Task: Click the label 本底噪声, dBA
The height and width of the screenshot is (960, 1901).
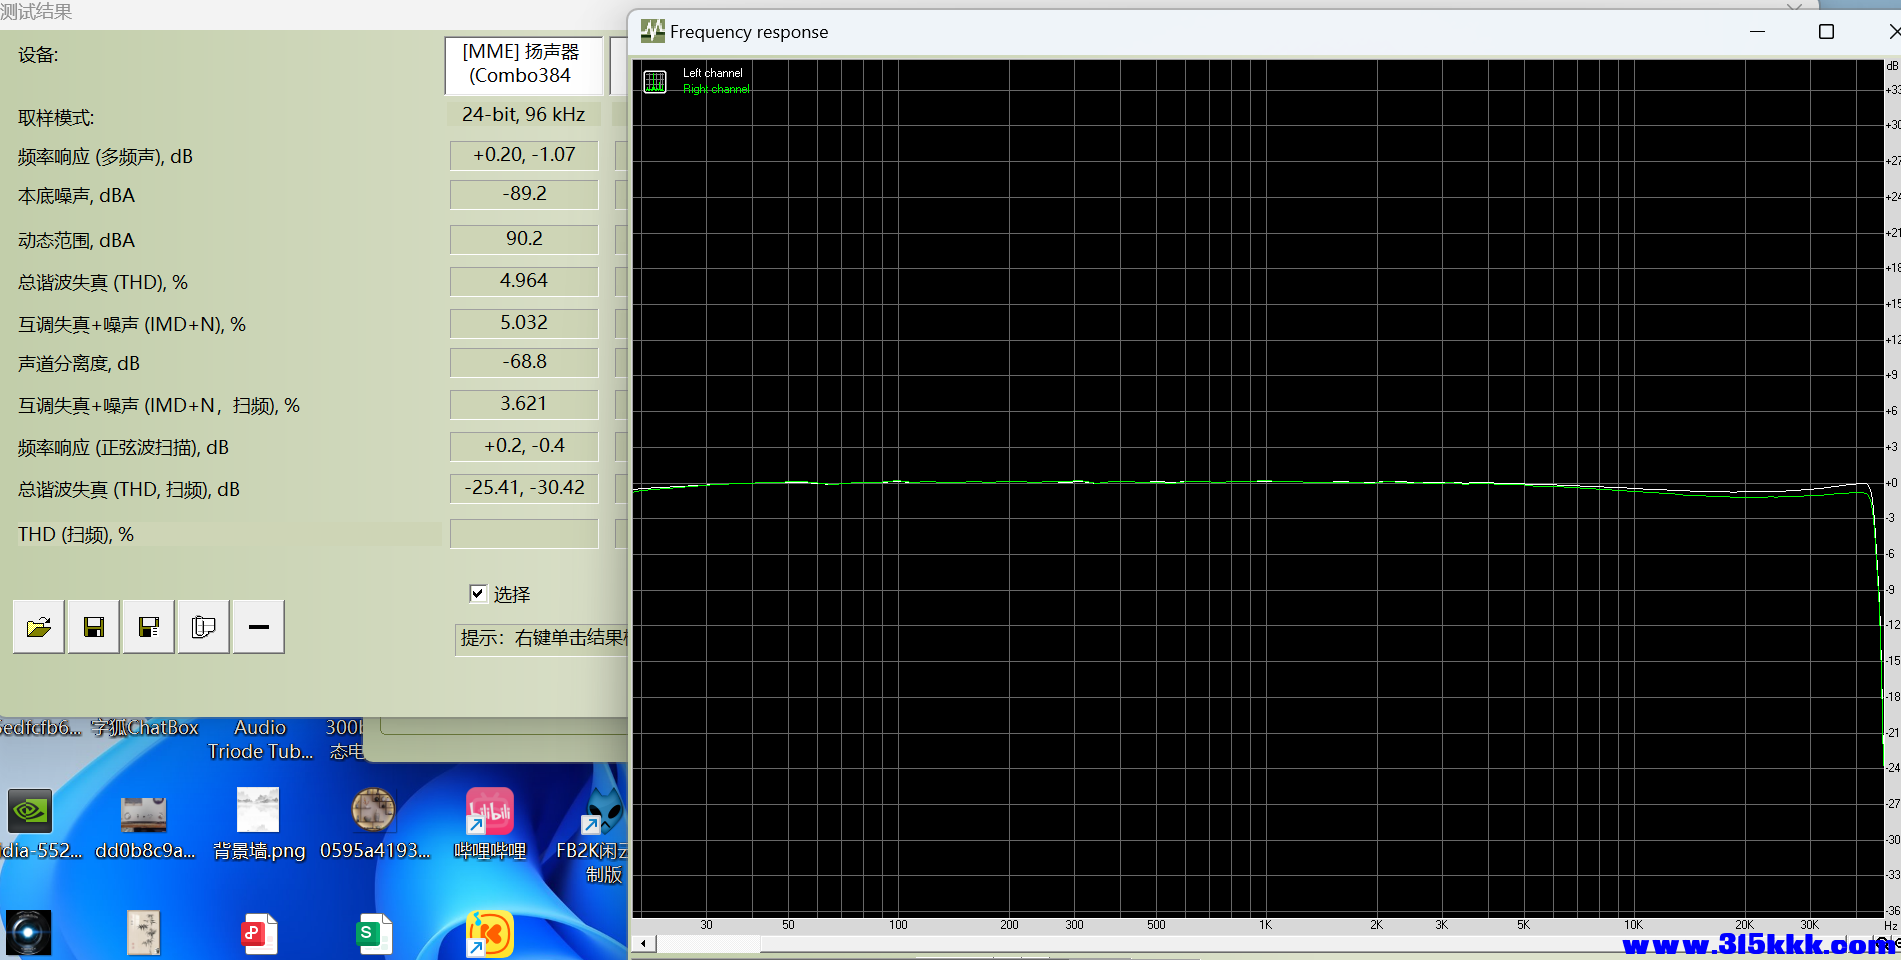Action: (x=76, y=196)
